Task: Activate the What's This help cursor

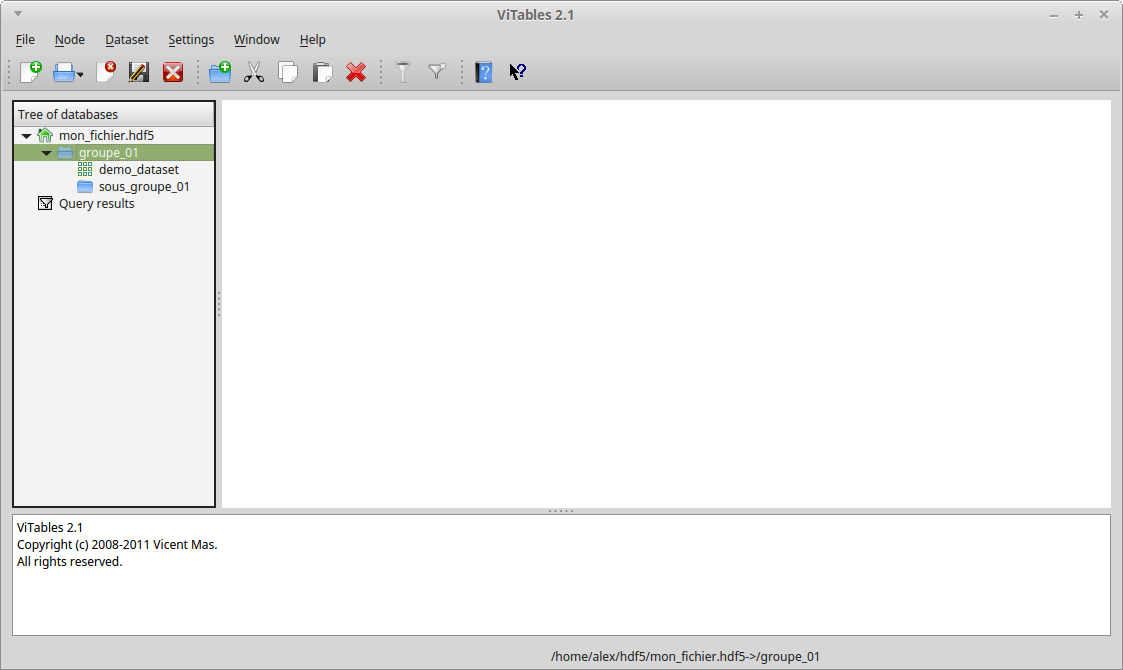Action: click(x=517, y=72)
